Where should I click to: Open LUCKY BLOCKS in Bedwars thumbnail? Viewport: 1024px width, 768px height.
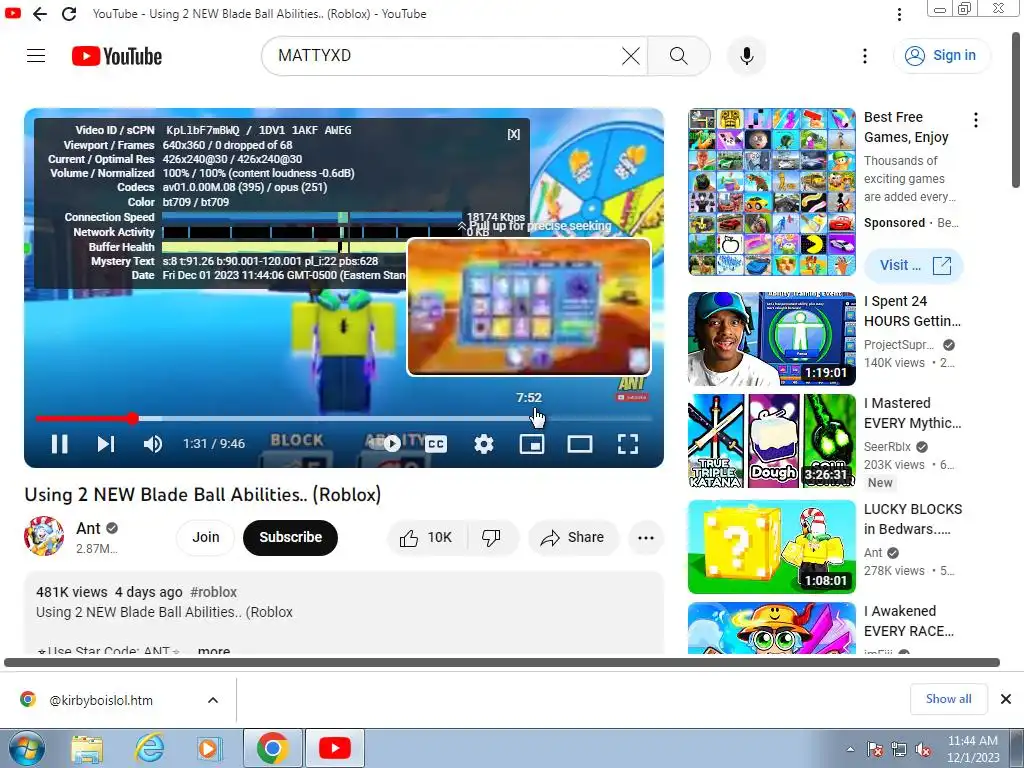(772, 547)
